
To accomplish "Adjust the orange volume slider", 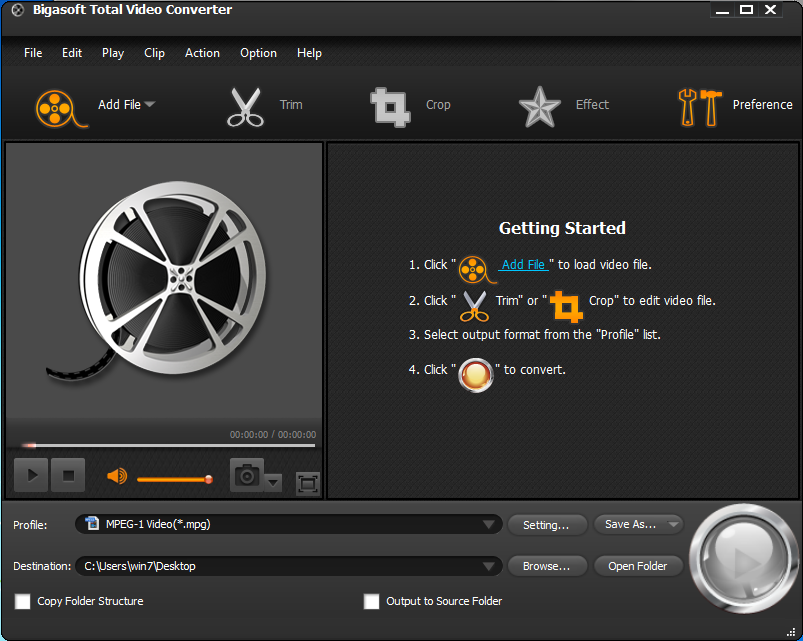I will (175, 479).
